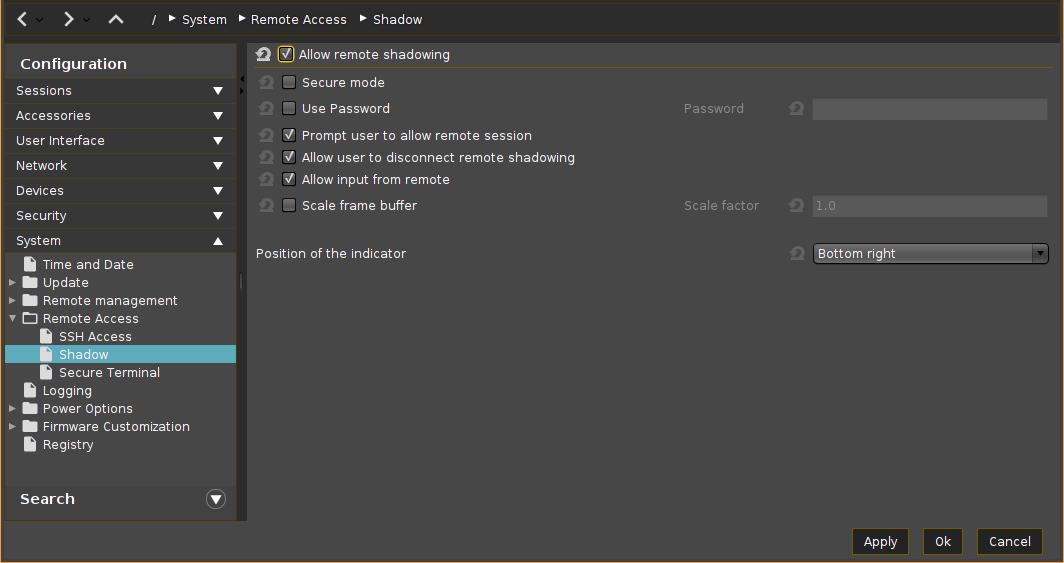
Task: Click reset icon next to Secure mode
Action: [x=266, y=83]
